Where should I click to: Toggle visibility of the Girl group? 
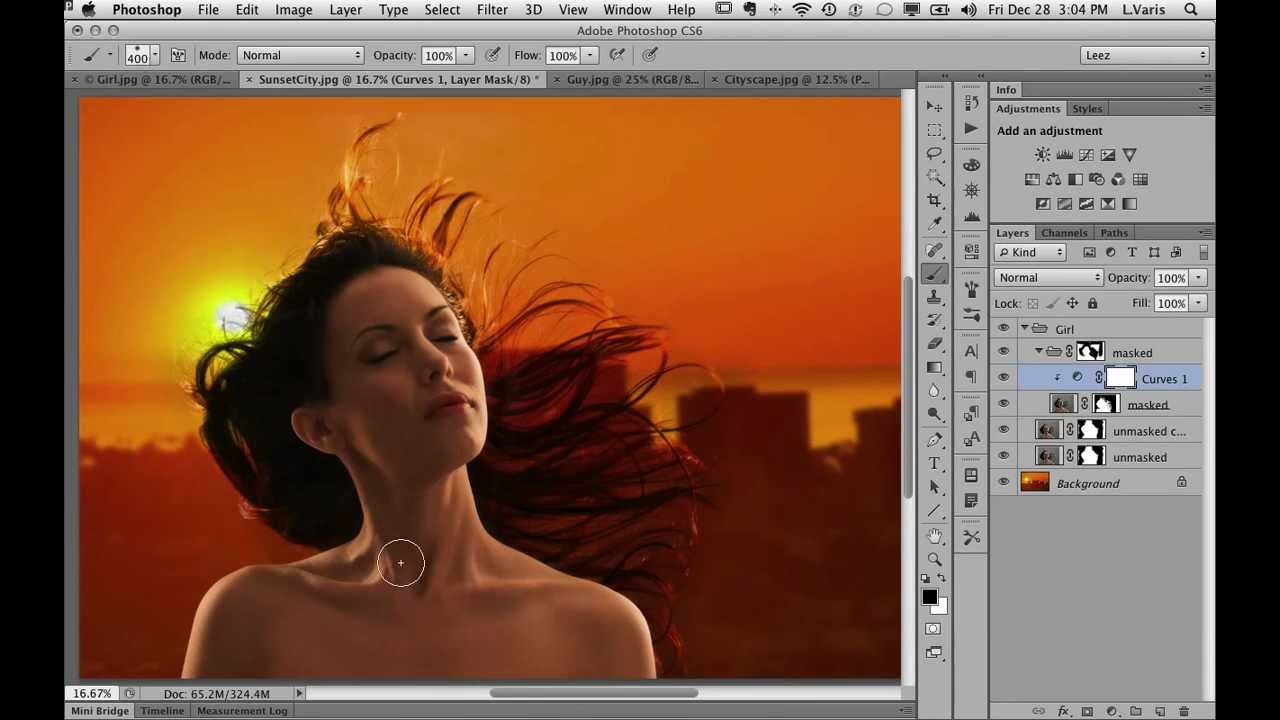click(x=1003, y=328)
